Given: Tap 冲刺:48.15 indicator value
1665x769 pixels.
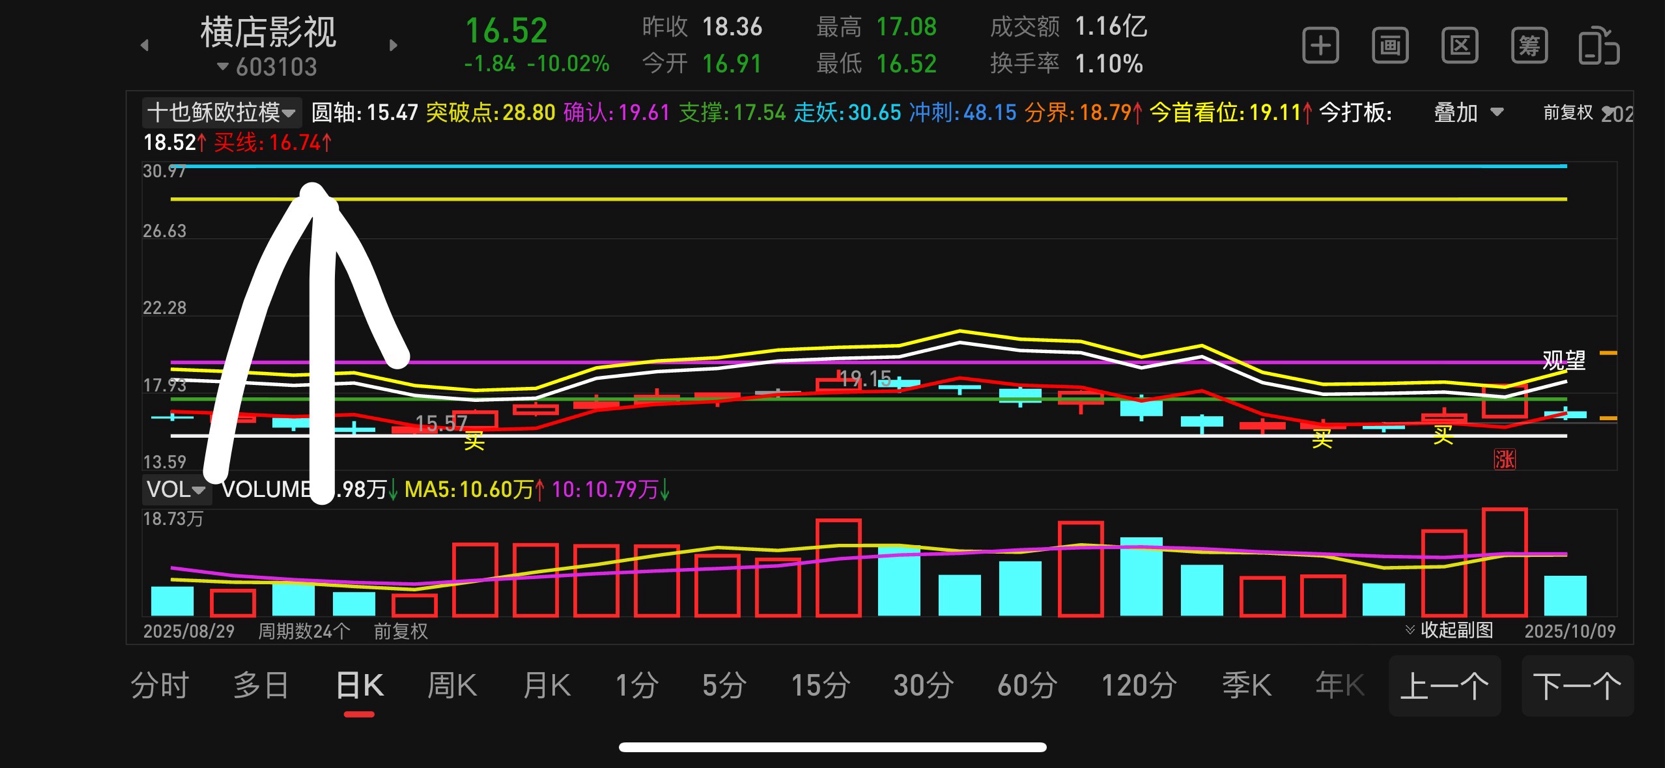Looking at the screenshot, I should [x=962, y=113].
